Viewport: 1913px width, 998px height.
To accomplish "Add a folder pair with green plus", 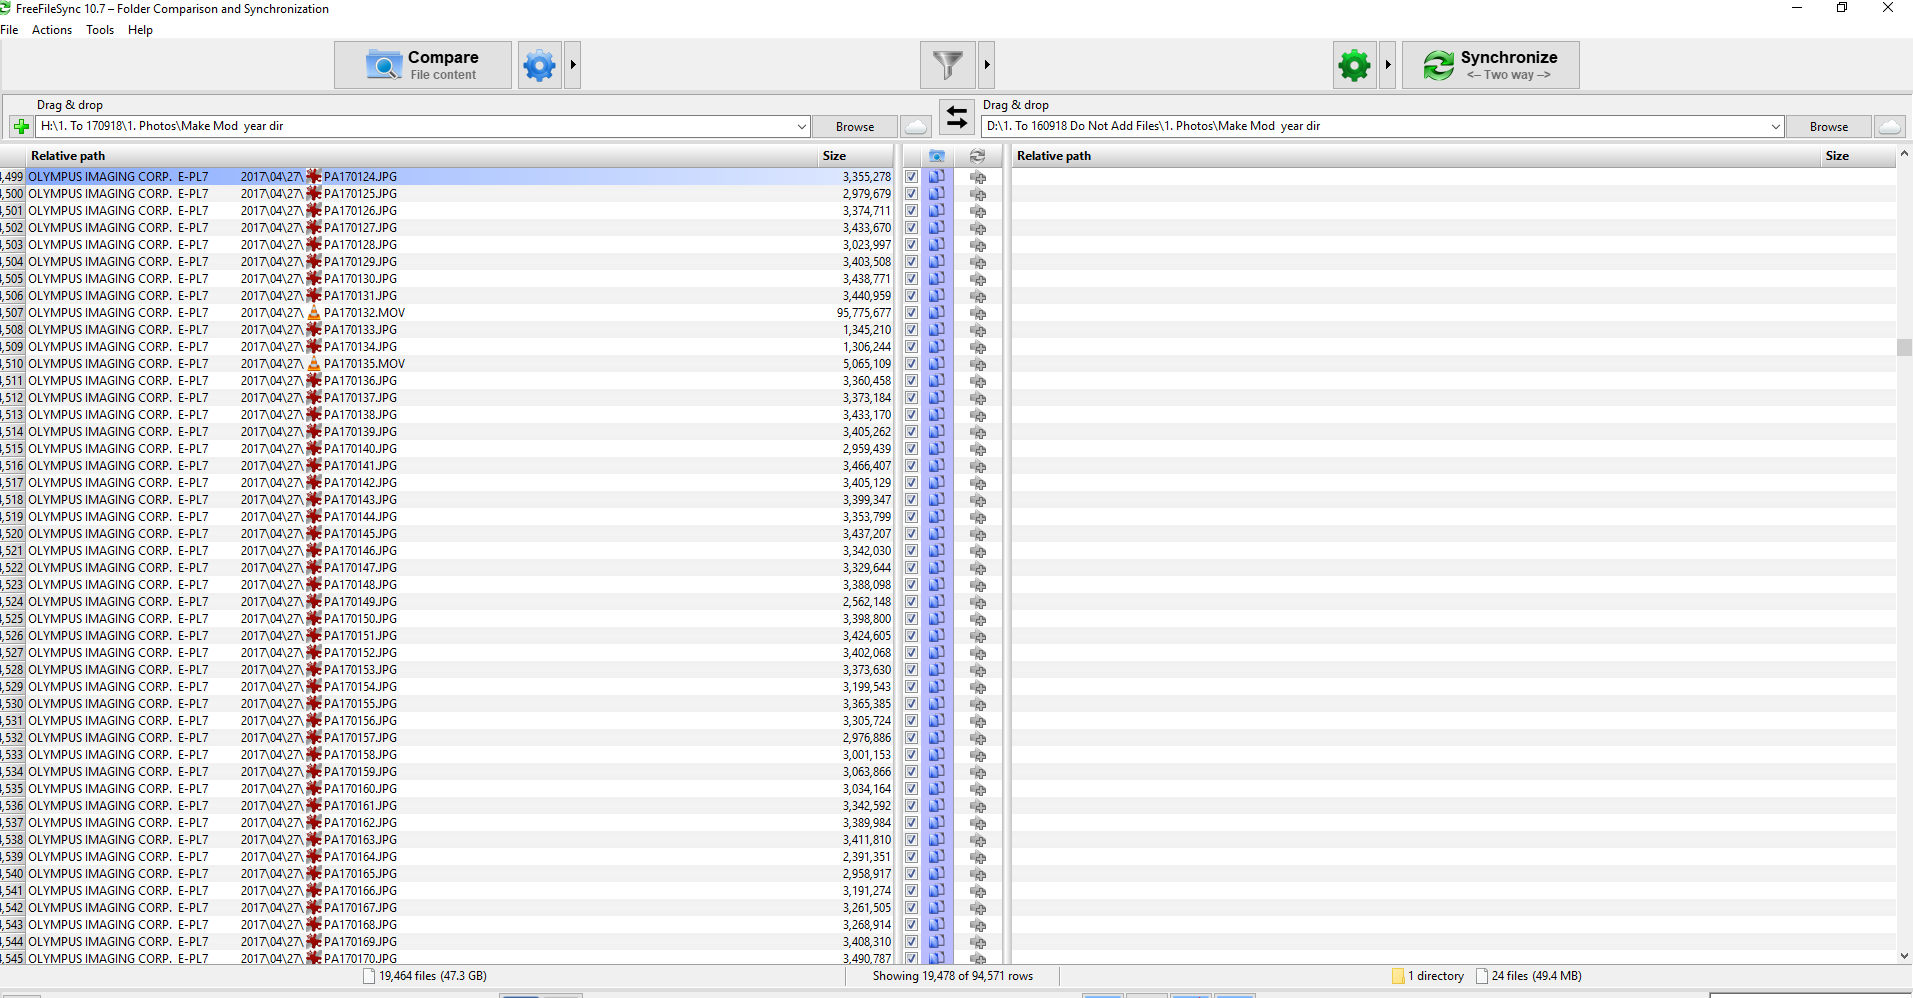I will pyautogui.click(x=21, y=127).
